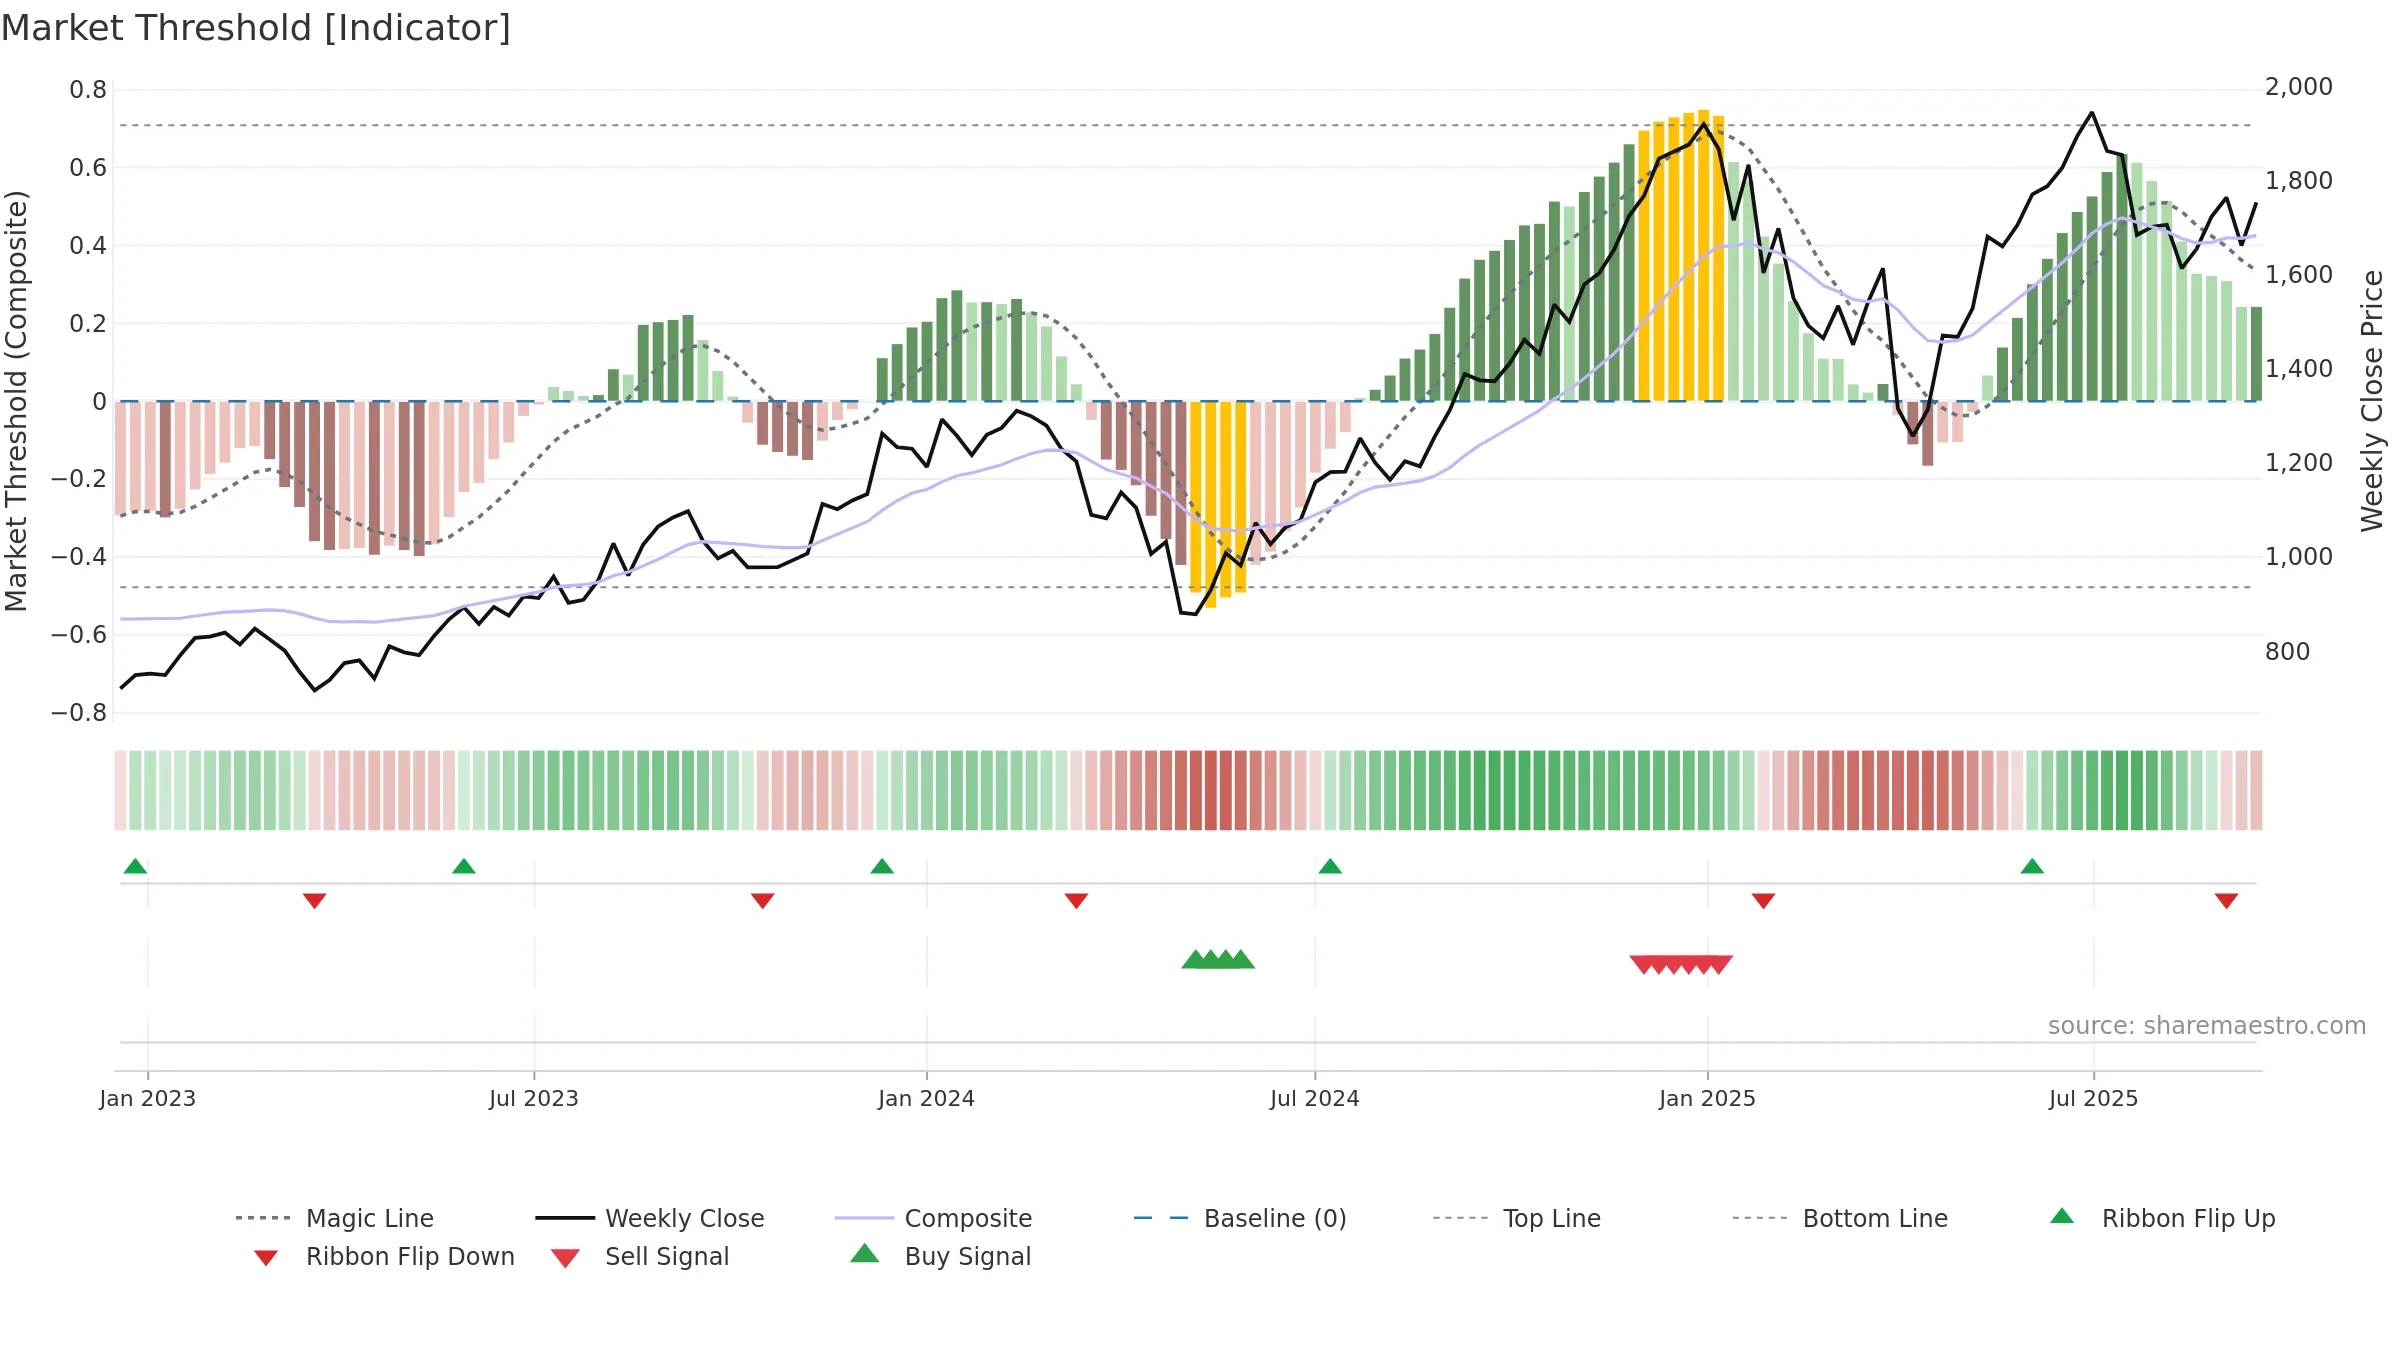
Task: Click the Market Threshold (Composite) axis title
Action: pyautogui.click(x=16, y=401)
